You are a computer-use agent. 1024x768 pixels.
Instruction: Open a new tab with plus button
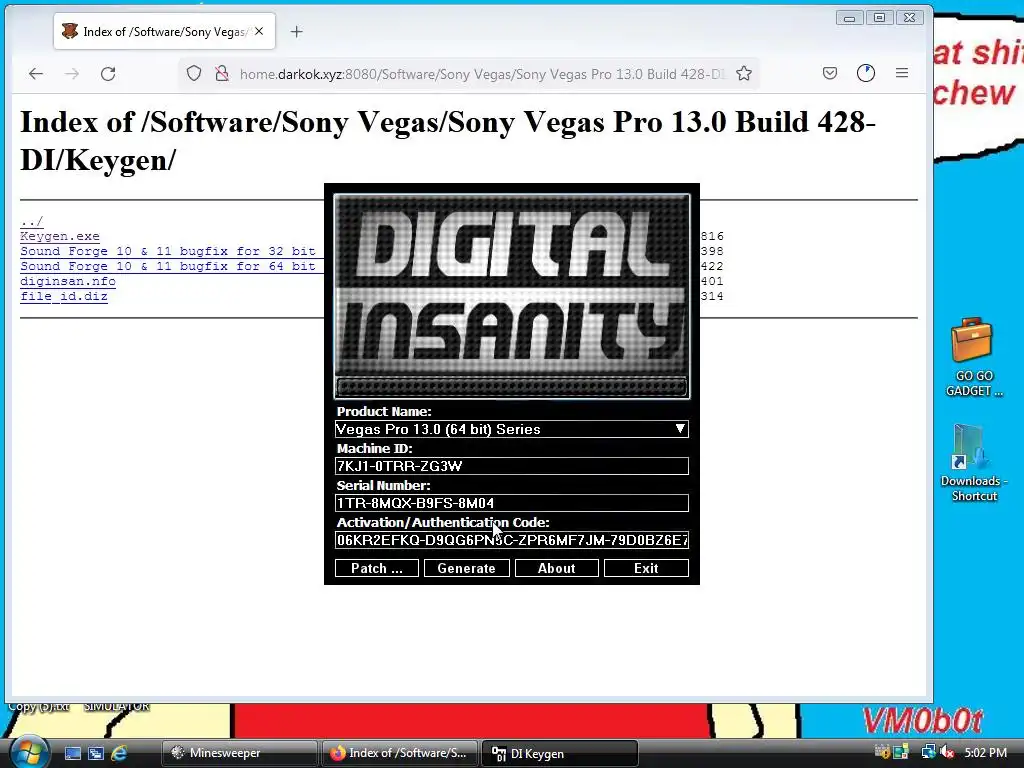click(x=296, y=31)
